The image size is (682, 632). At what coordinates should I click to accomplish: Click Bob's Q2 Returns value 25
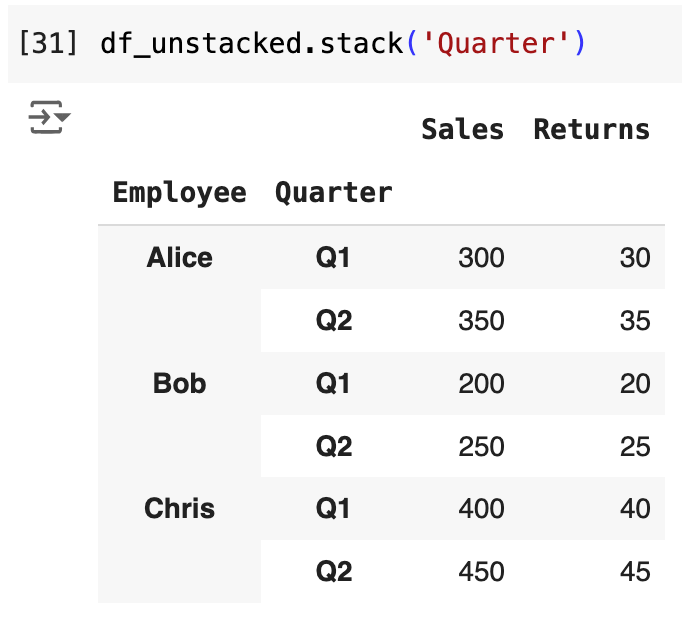(x=635, y=447)
